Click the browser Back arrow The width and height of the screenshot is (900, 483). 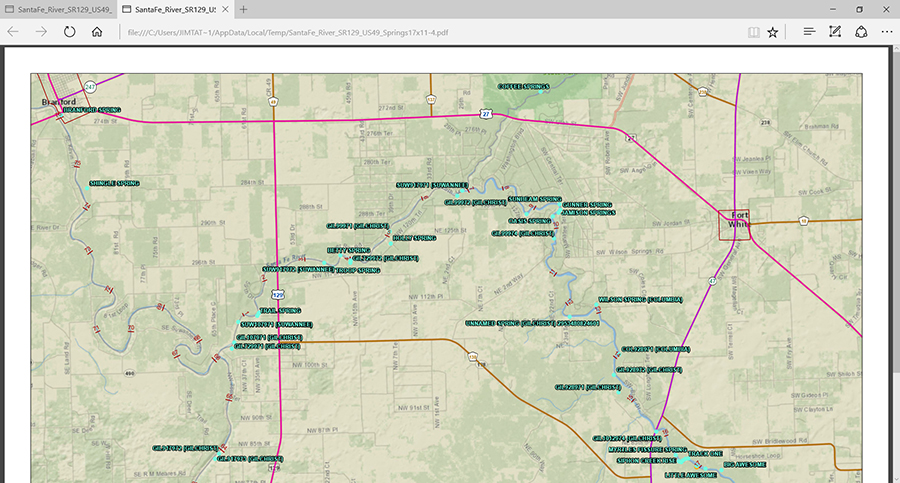[14, 32]
